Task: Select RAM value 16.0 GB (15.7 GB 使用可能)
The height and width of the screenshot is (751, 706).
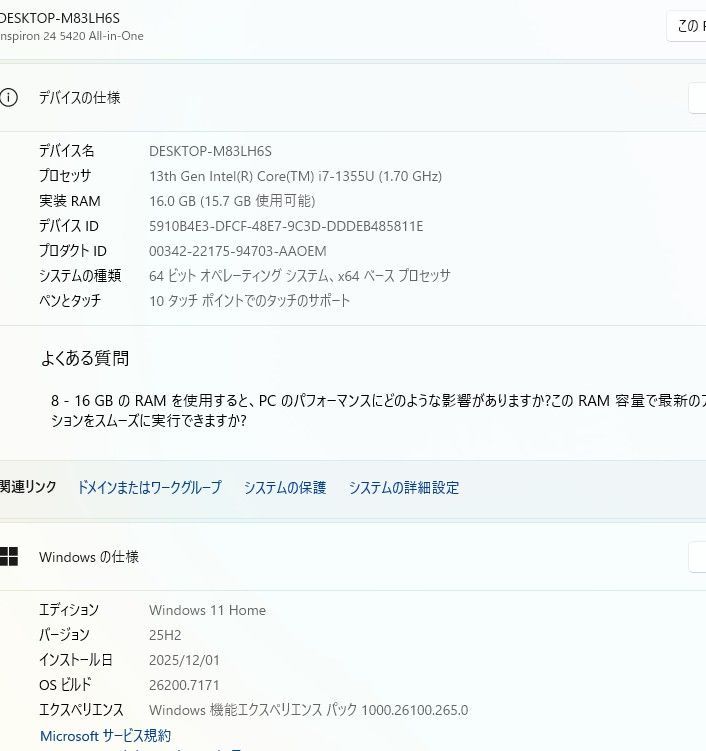Action: coord(232,201)
